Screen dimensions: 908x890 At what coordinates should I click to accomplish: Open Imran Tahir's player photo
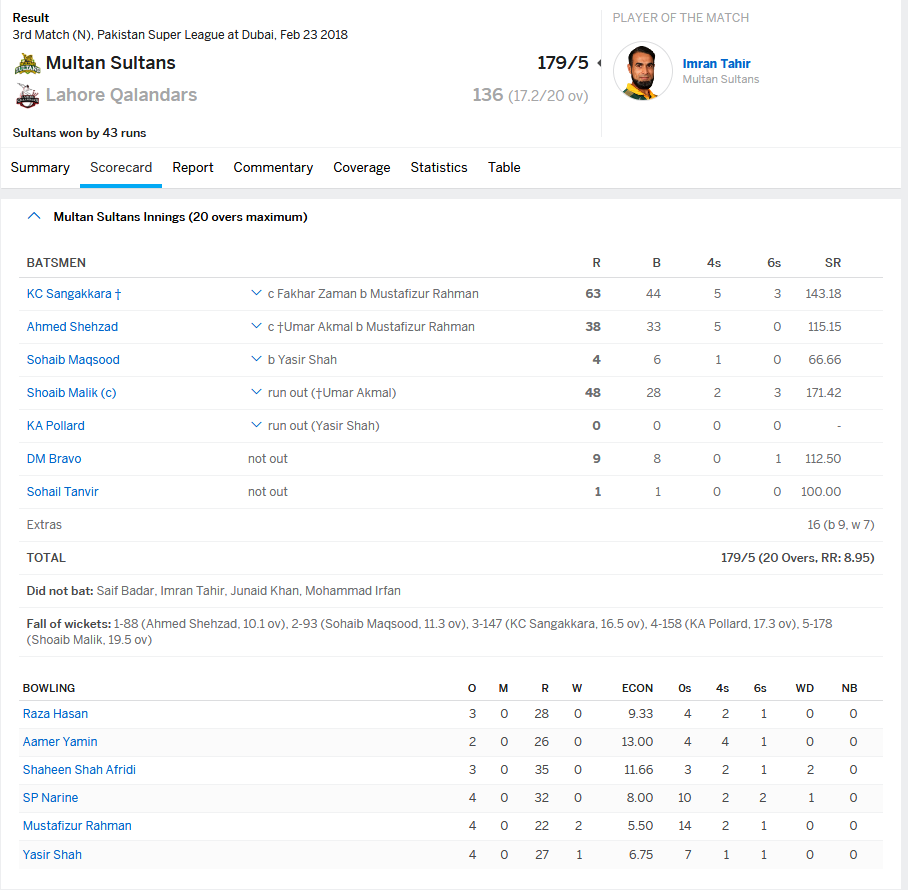point(642,71)
